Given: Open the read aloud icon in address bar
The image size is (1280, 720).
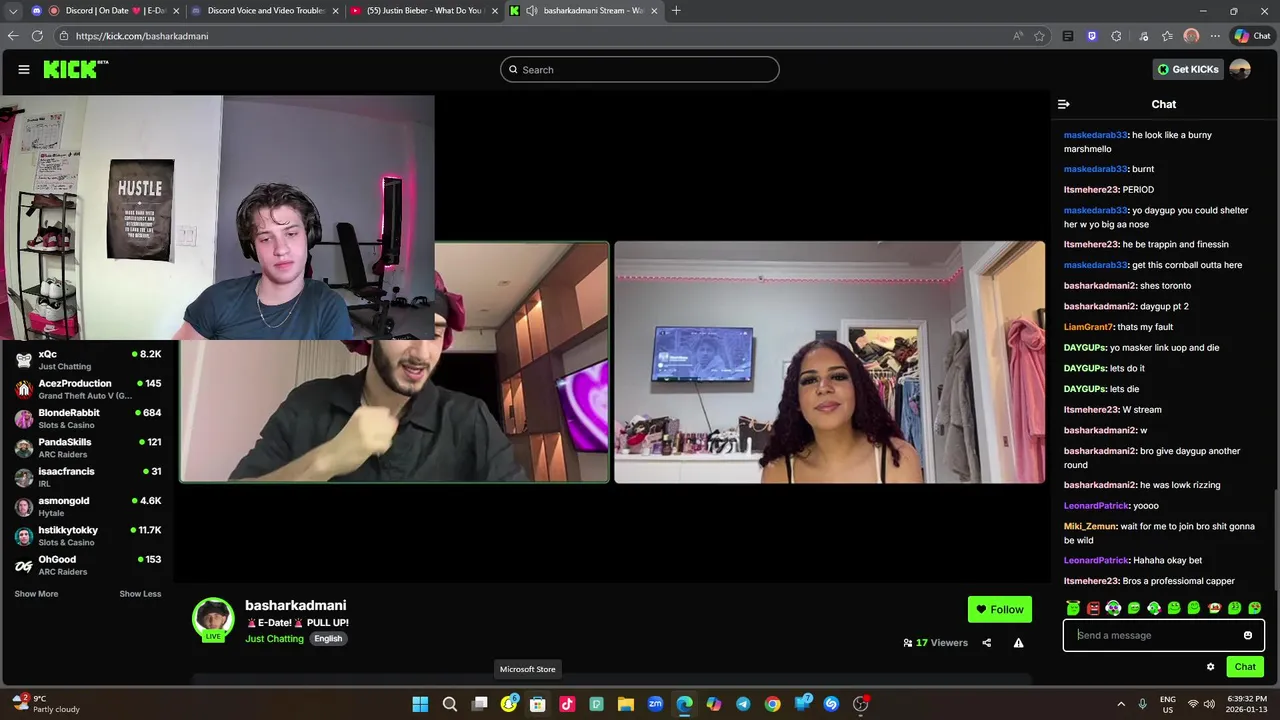Looking at the screenshot, I should click(x=1018, y=36).
